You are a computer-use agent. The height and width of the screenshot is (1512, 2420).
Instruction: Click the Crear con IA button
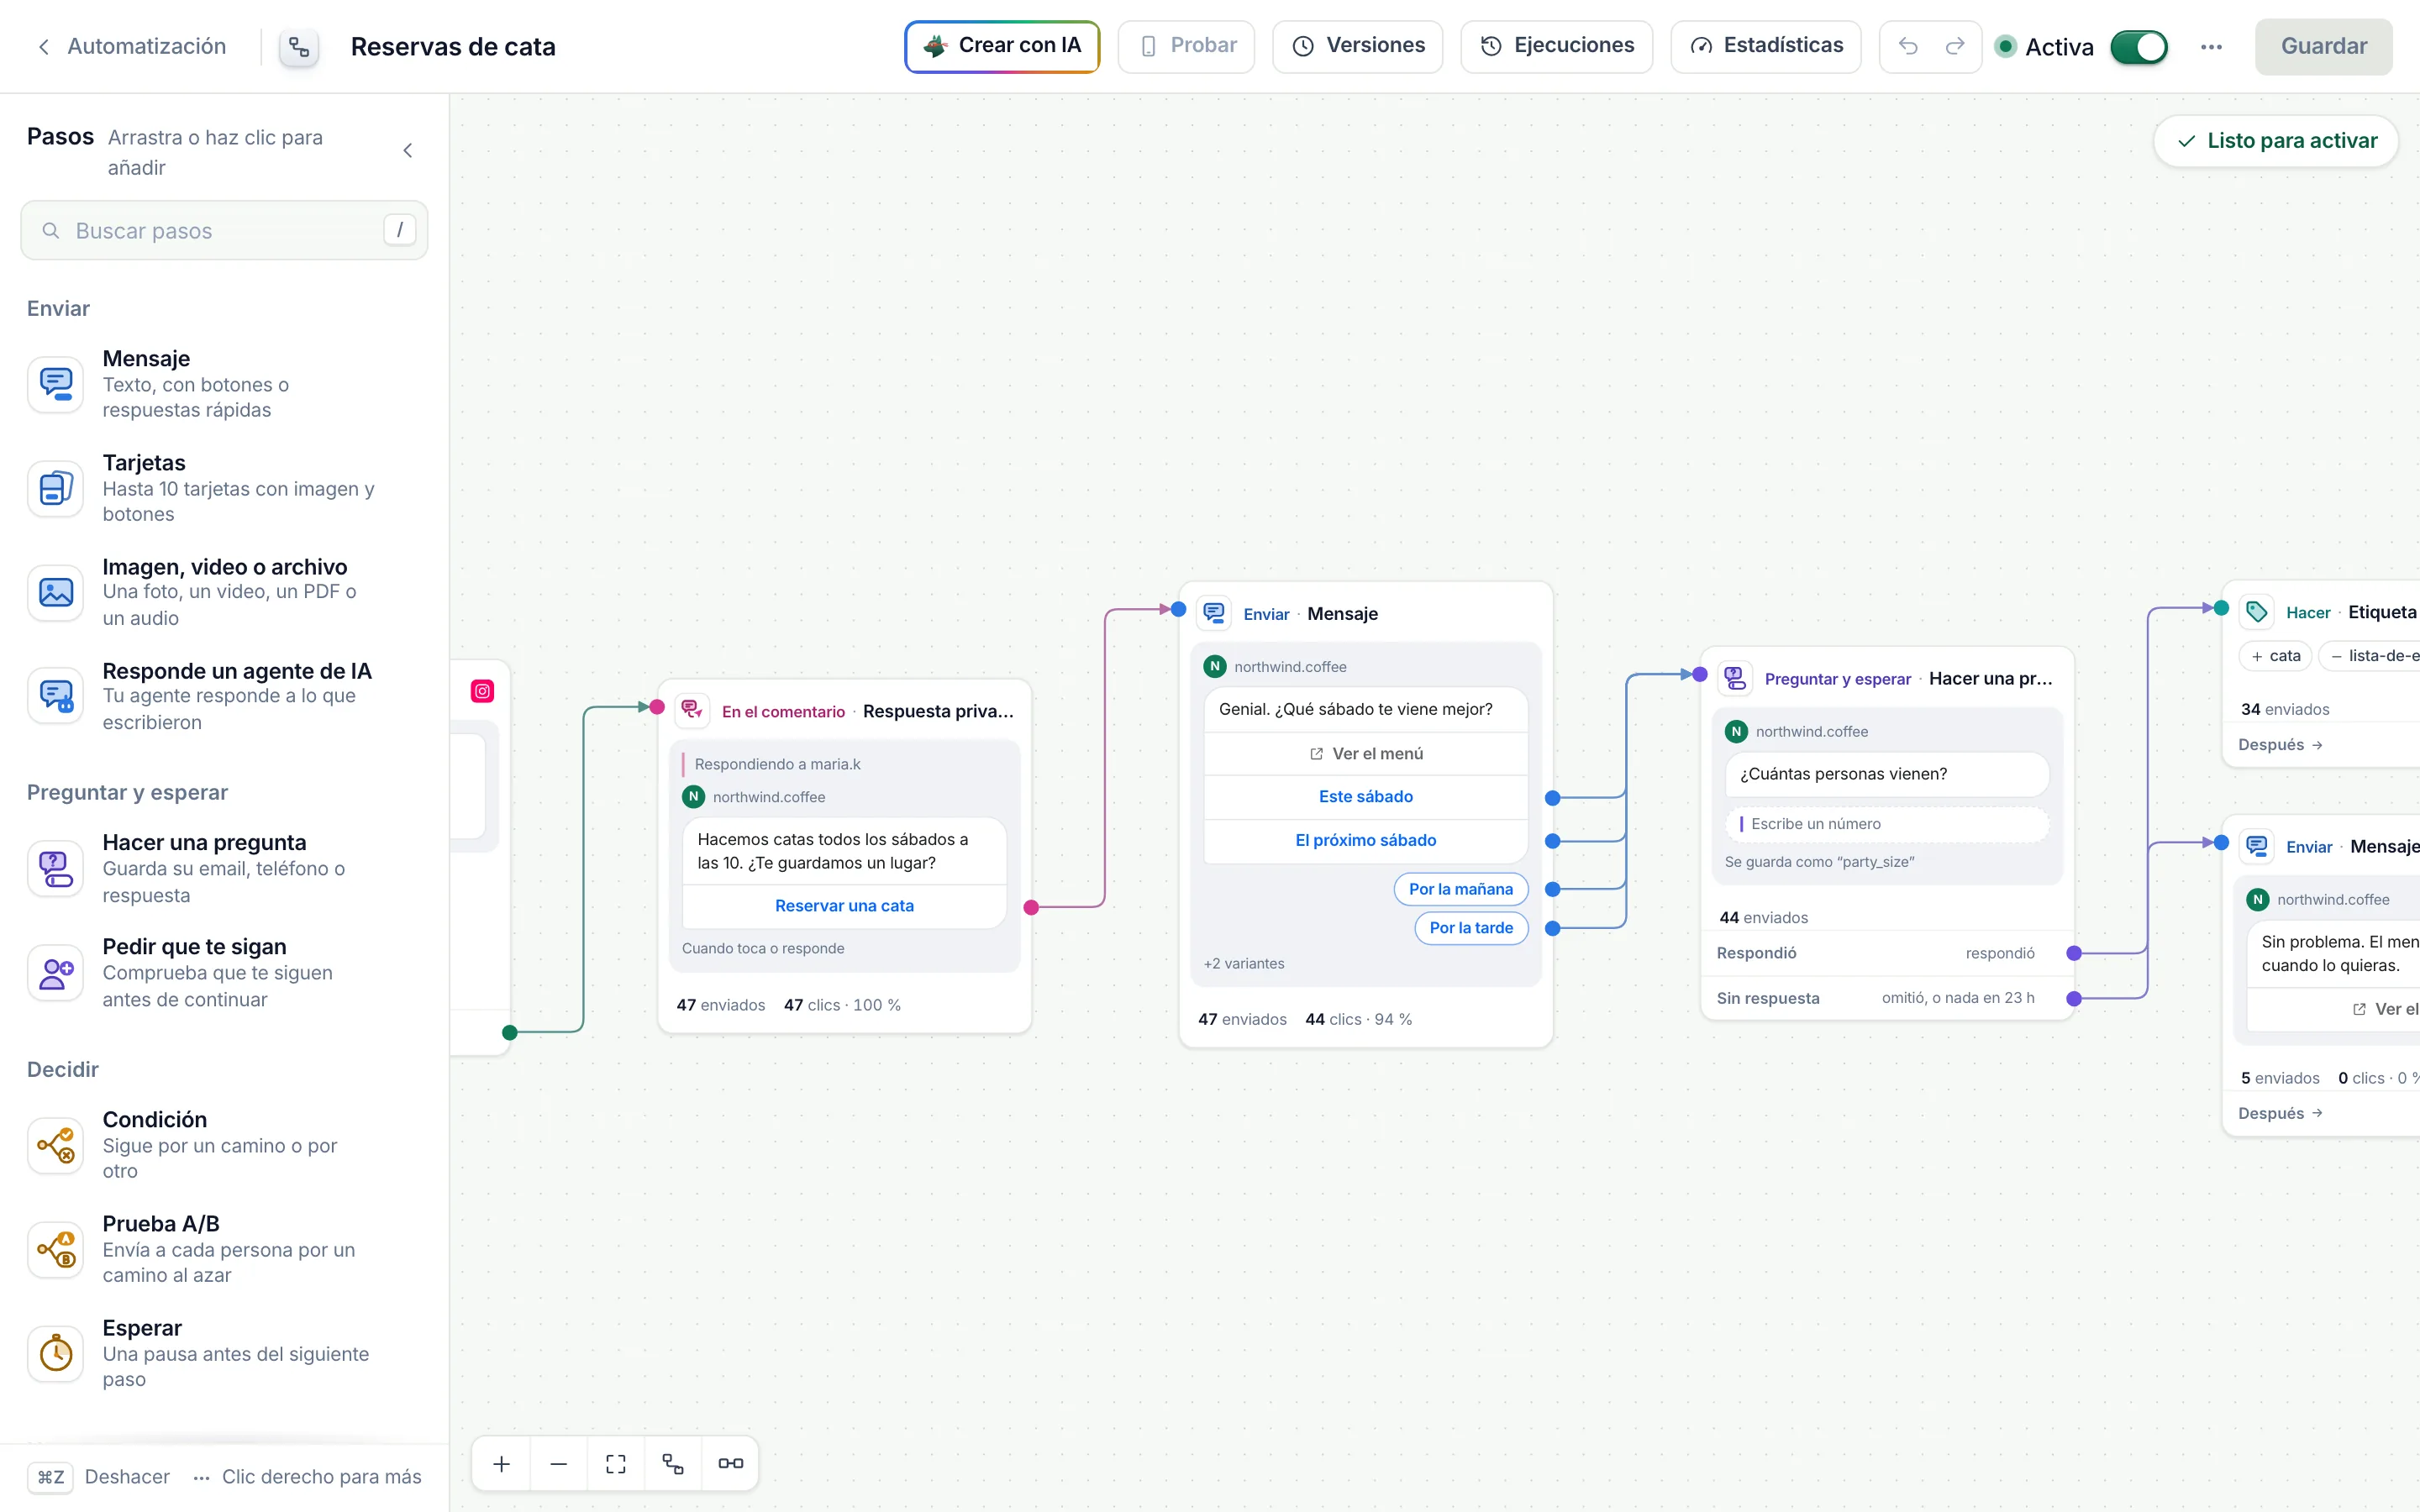pos(1002,46)
